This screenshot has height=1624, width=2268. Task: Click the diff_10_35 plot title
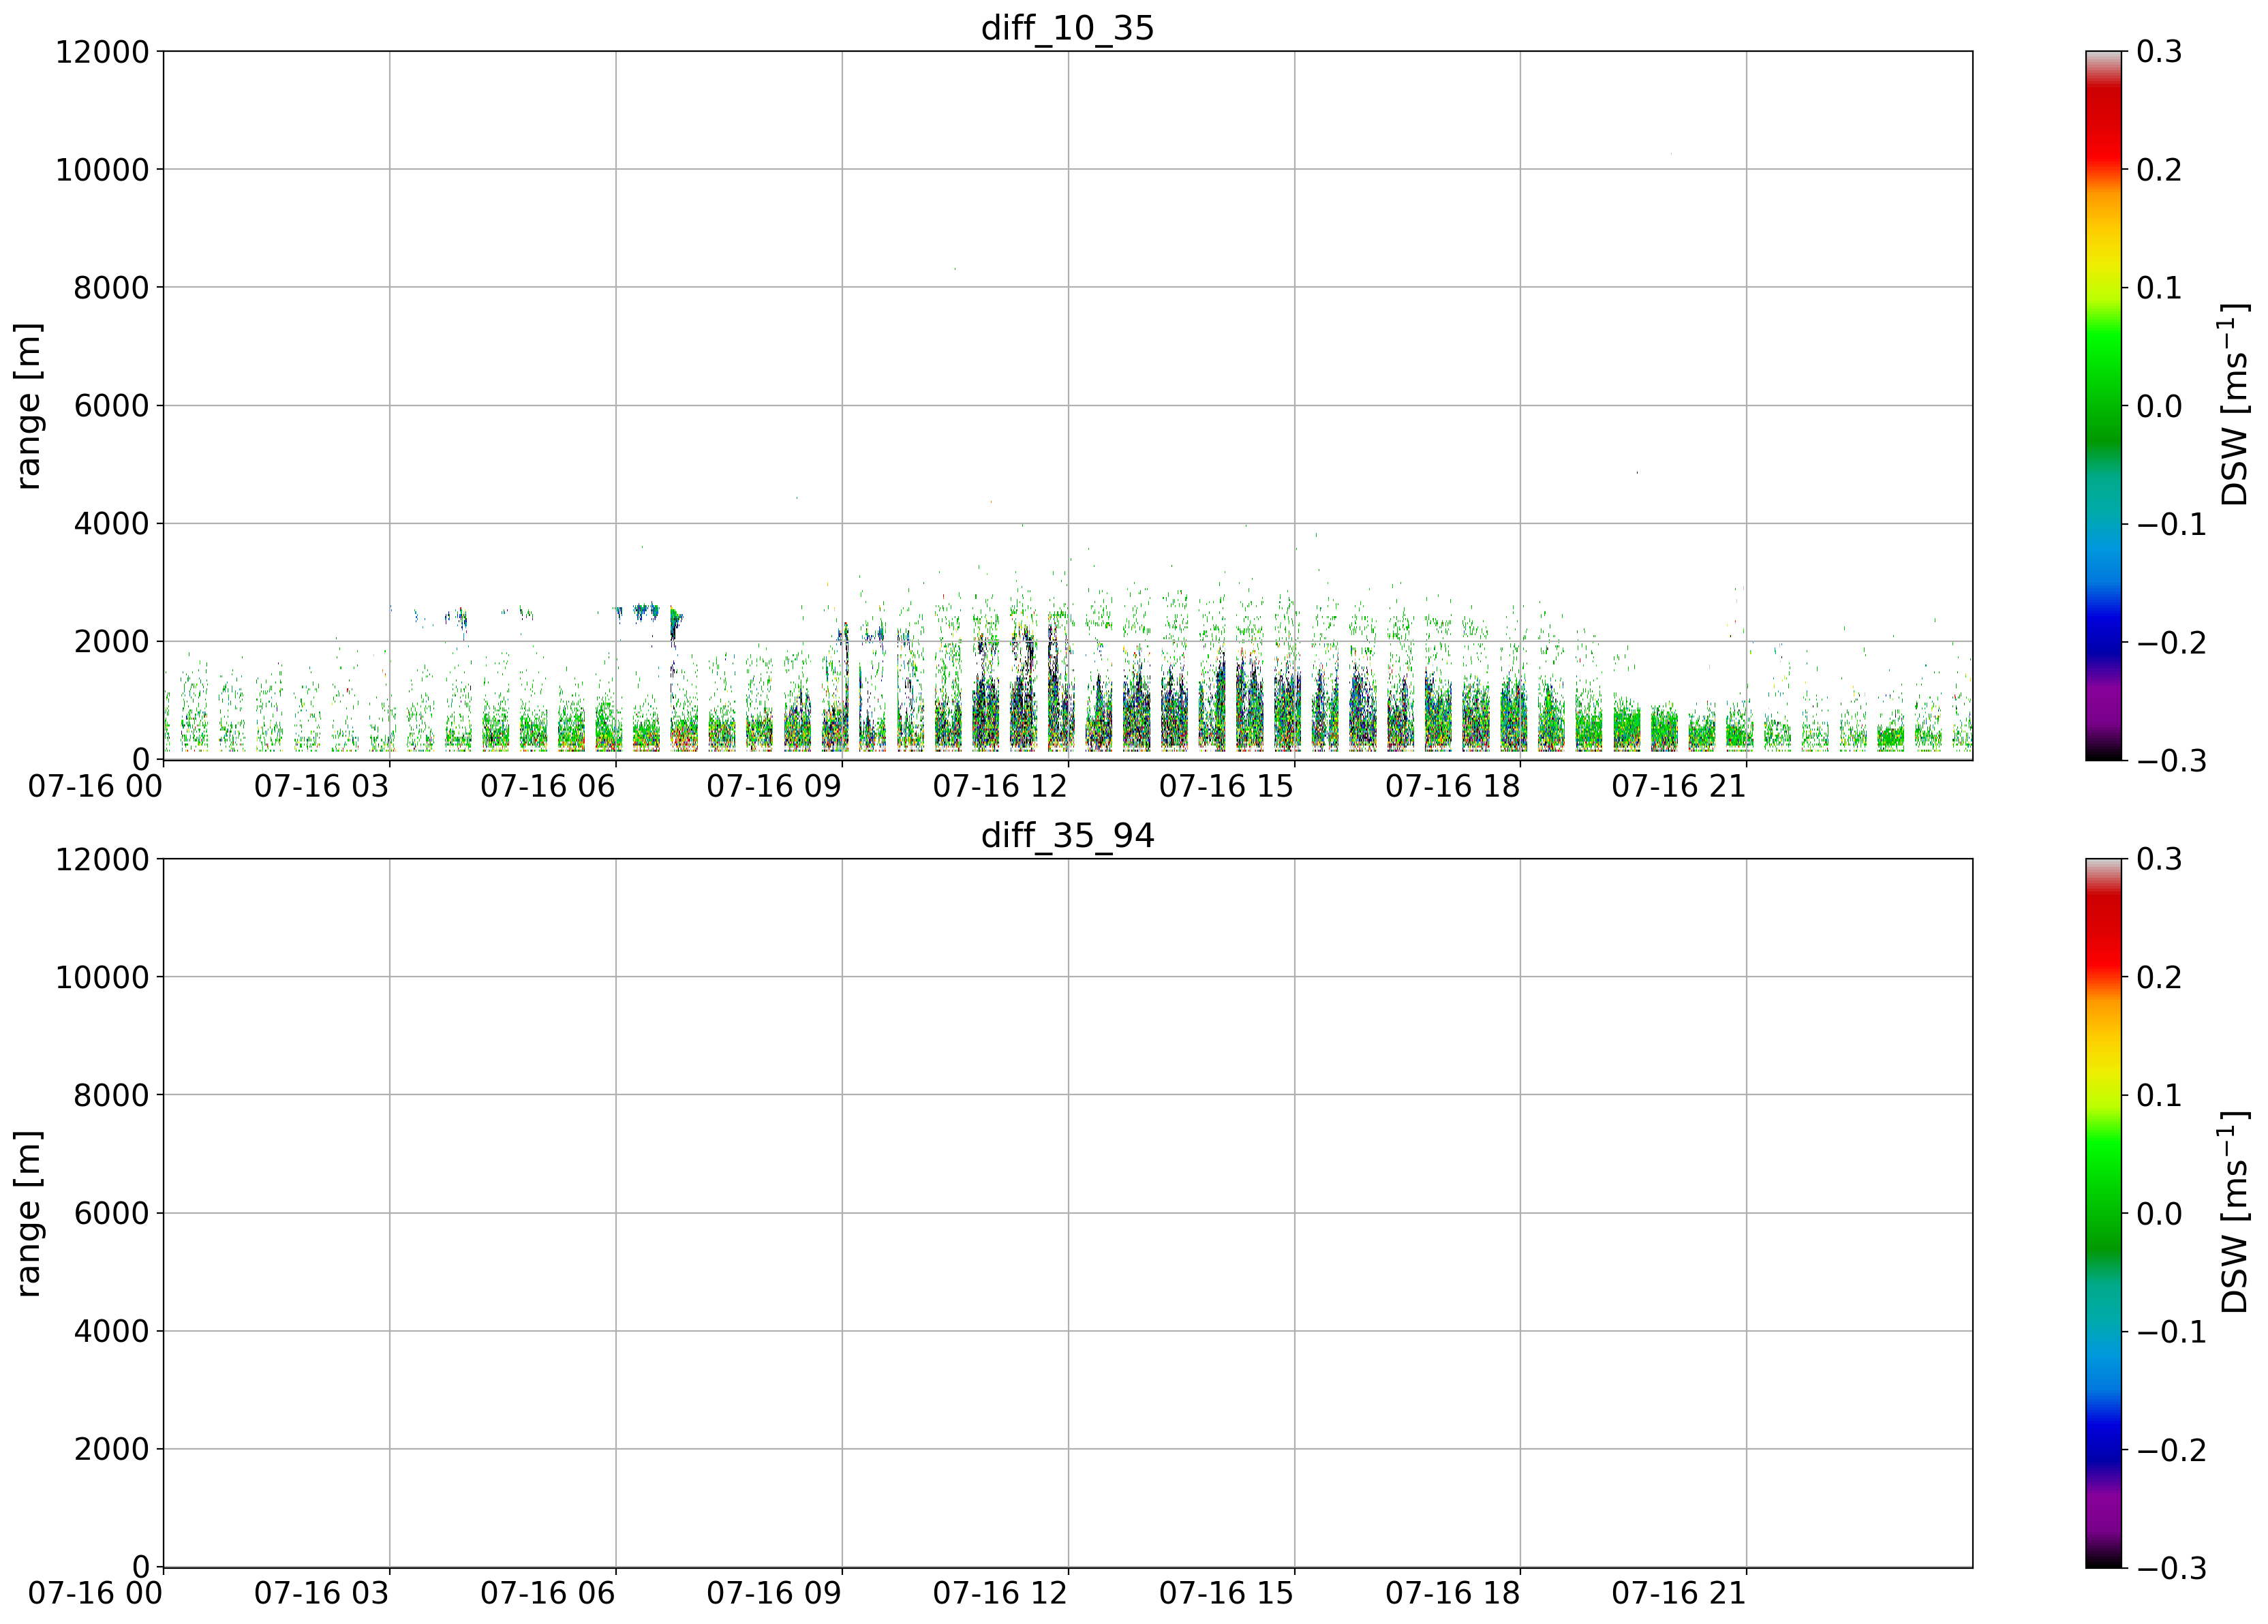1067,28
